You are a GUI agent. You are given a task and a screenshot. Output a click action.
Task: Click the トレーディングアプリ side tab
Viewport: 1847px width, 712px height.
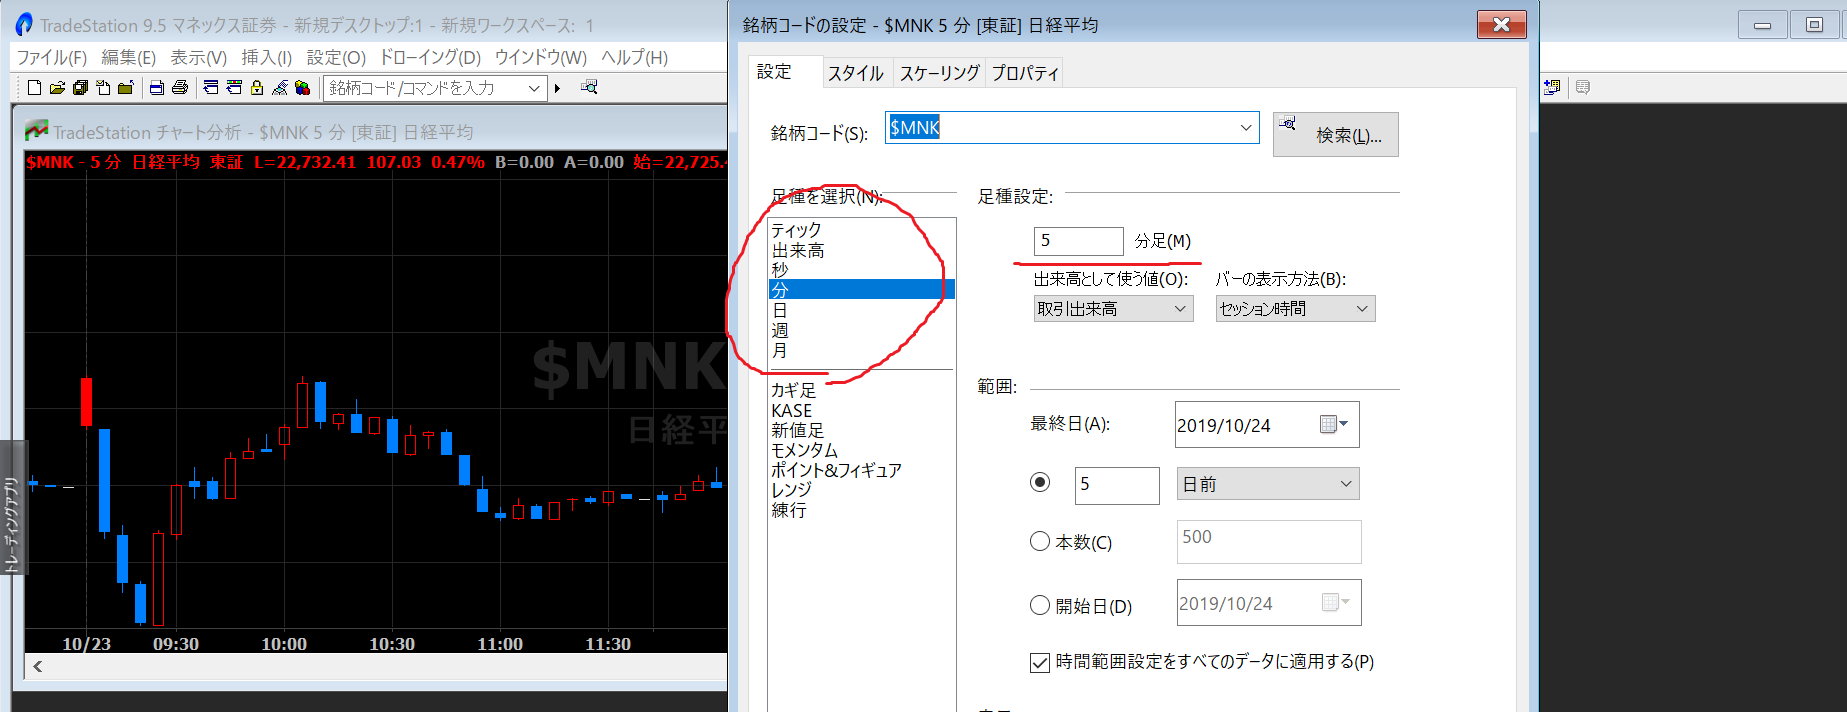12,508
